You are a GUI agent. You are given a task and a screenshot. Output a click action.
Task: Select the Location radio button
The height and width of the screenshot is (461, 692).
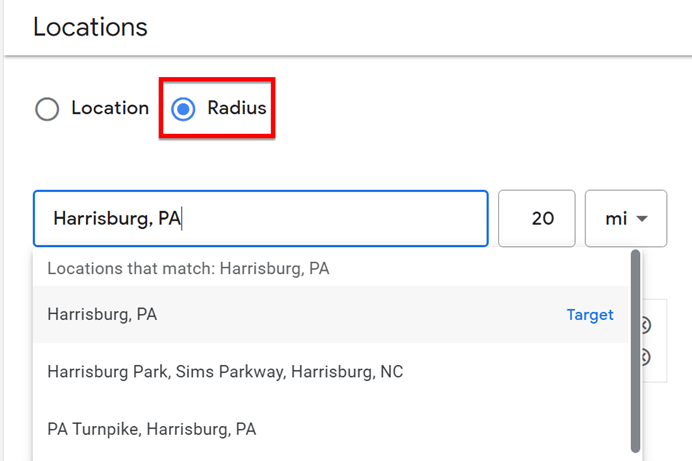(47, 109)
